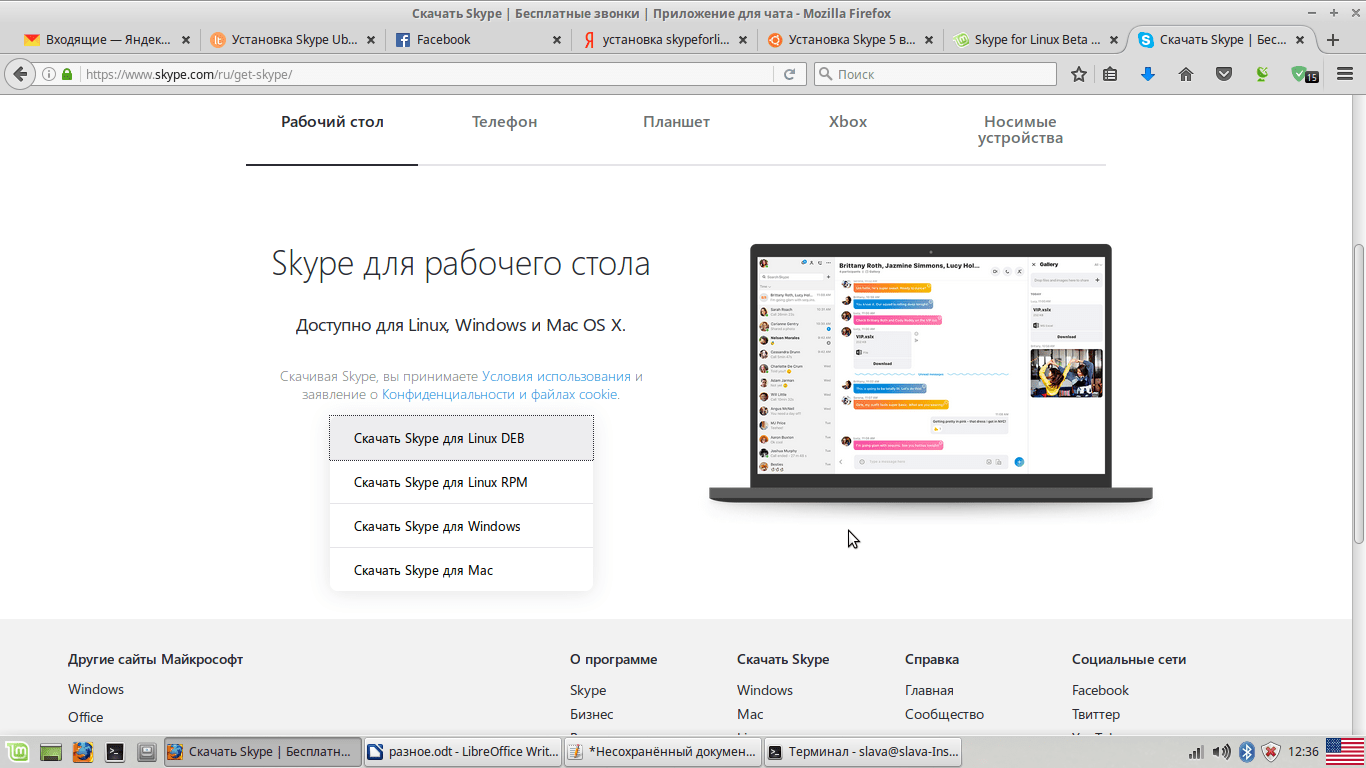Open the Linux Mint start menu
The height and width of the screenshot is (768, 1366).
[x=17, y=751]
